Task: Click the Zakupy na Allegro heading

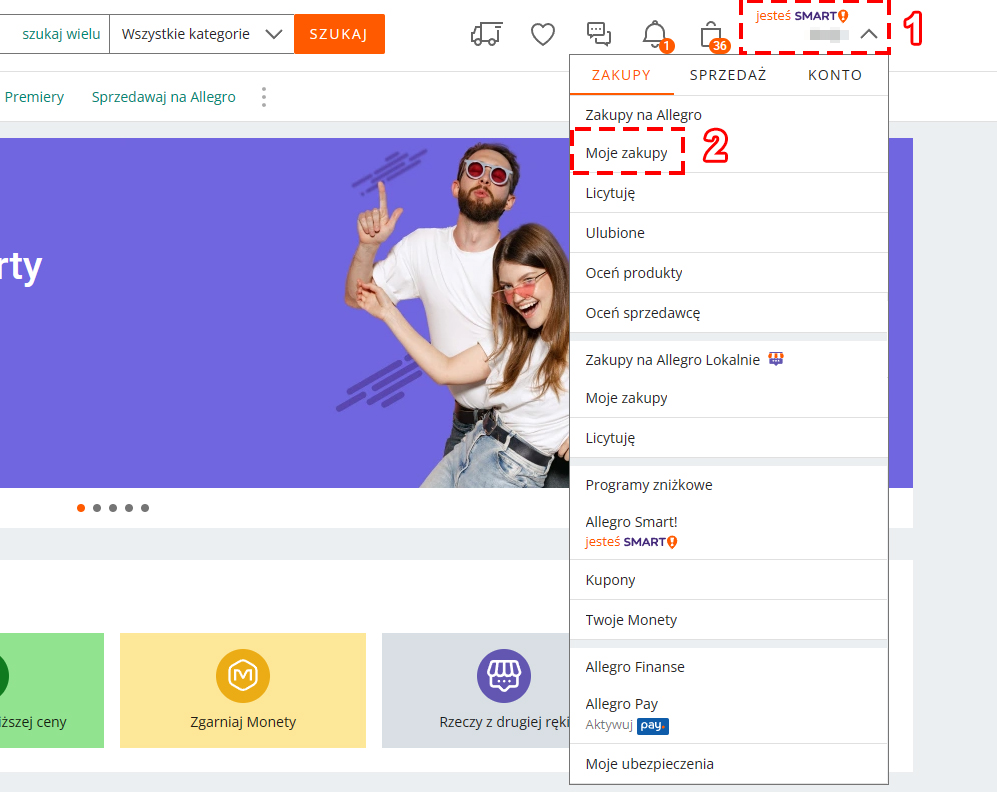Action: (643, 115)
